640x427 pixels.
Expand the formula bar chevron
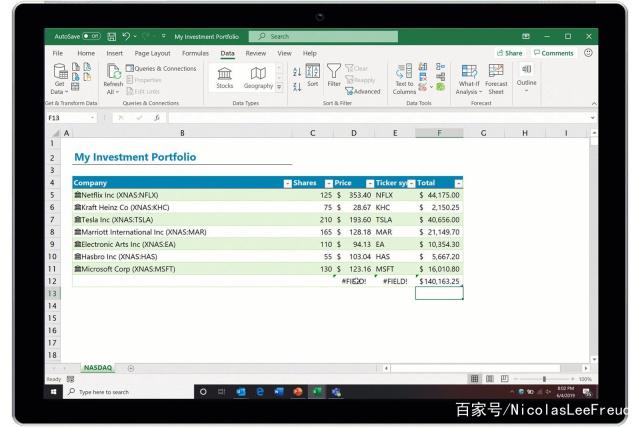click(592, 118)
